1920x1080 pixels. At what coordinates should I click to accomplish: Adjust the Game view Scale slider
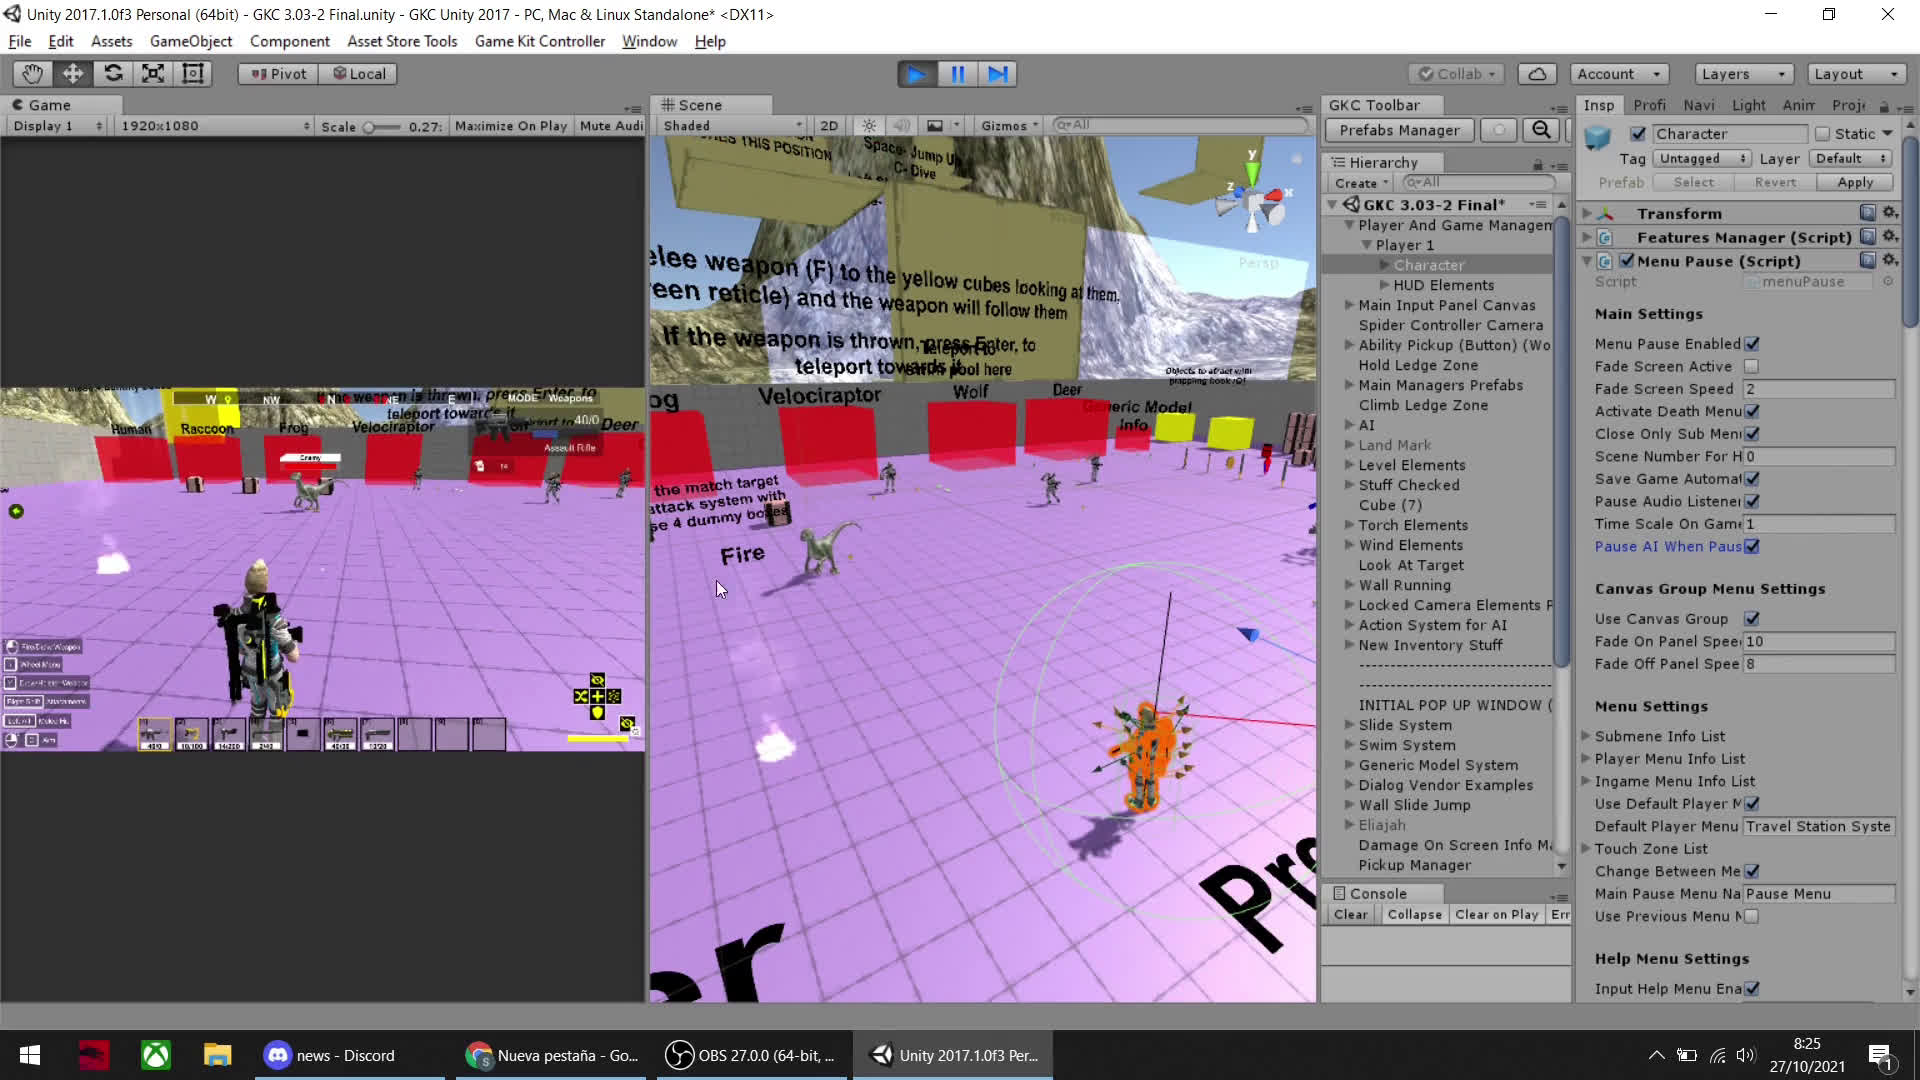[x=370, y=127]
